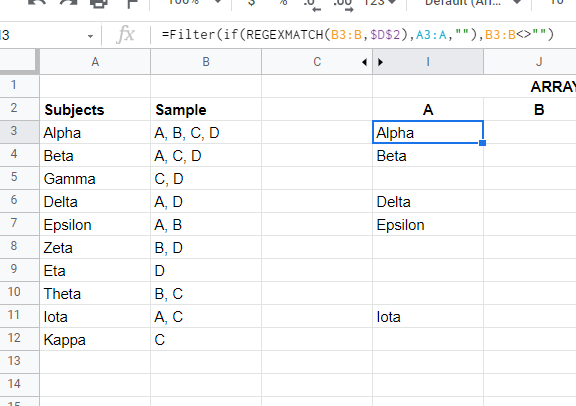This screenshot has width=576, height=406.
Task: Click the 'Epsilon' cell in column A
Action: pos(95,224)
